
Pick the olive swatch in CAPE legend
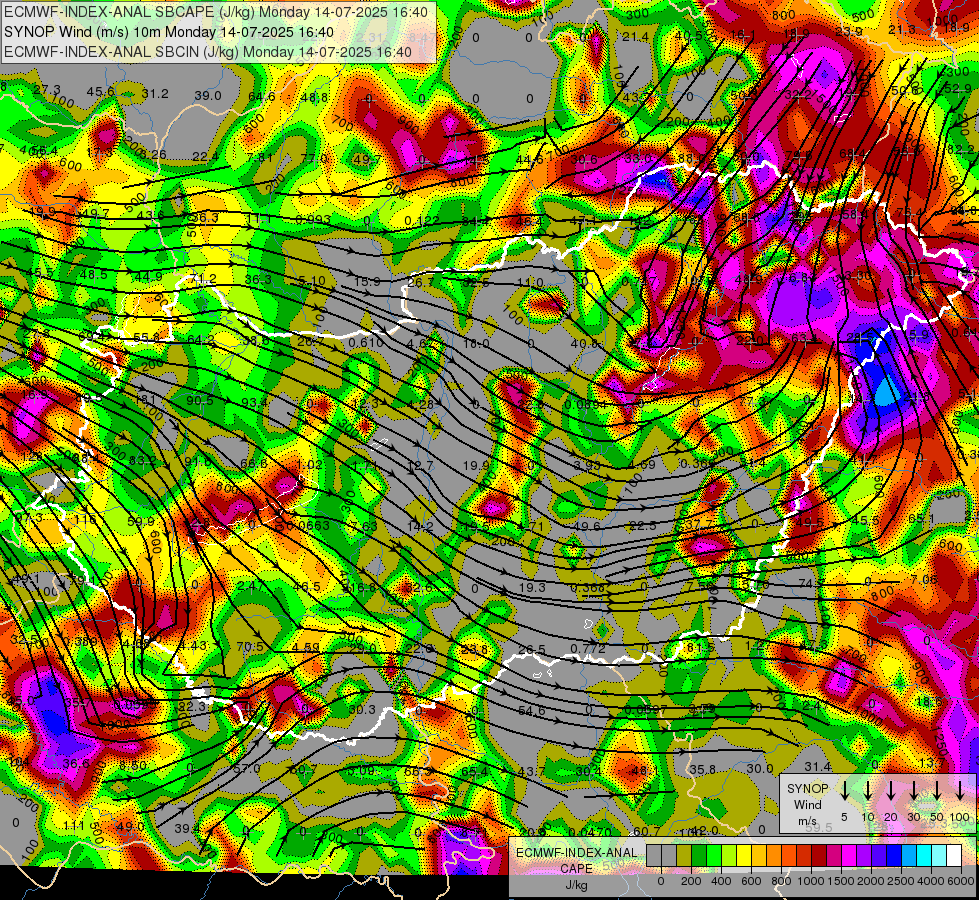coord(684,856)
